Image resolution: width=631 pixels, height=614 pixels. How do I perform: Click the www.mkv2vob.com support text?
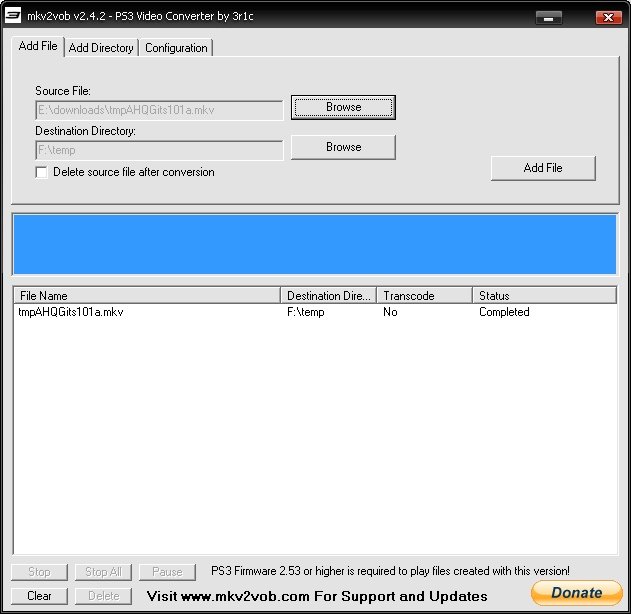coord(317,596)
